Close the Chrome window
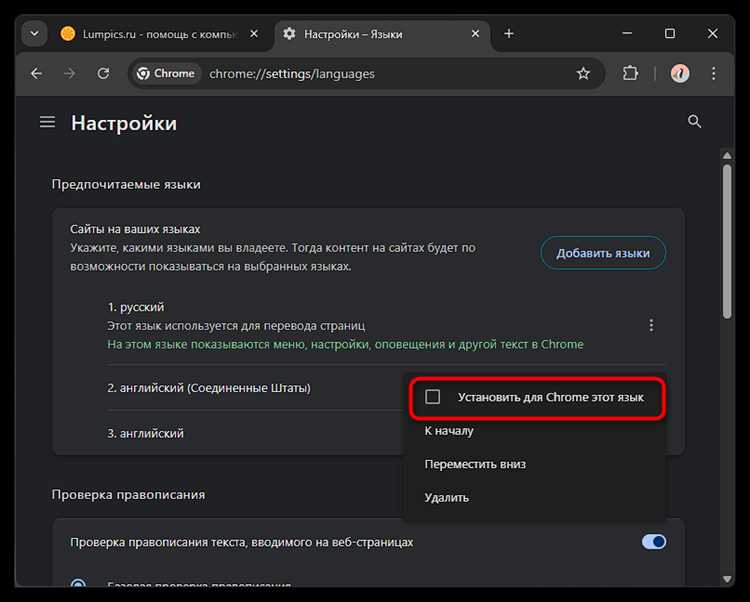 pos(712,33)
